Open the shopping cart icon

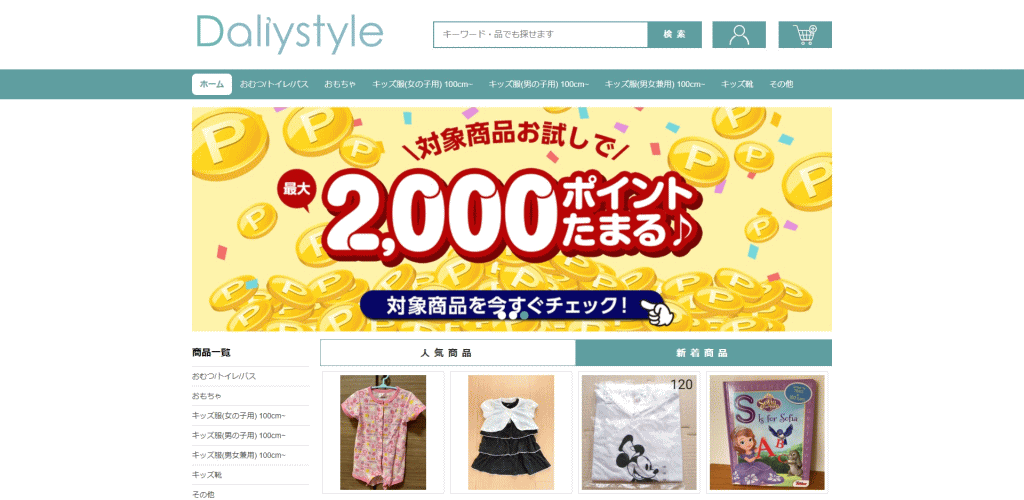805,35
